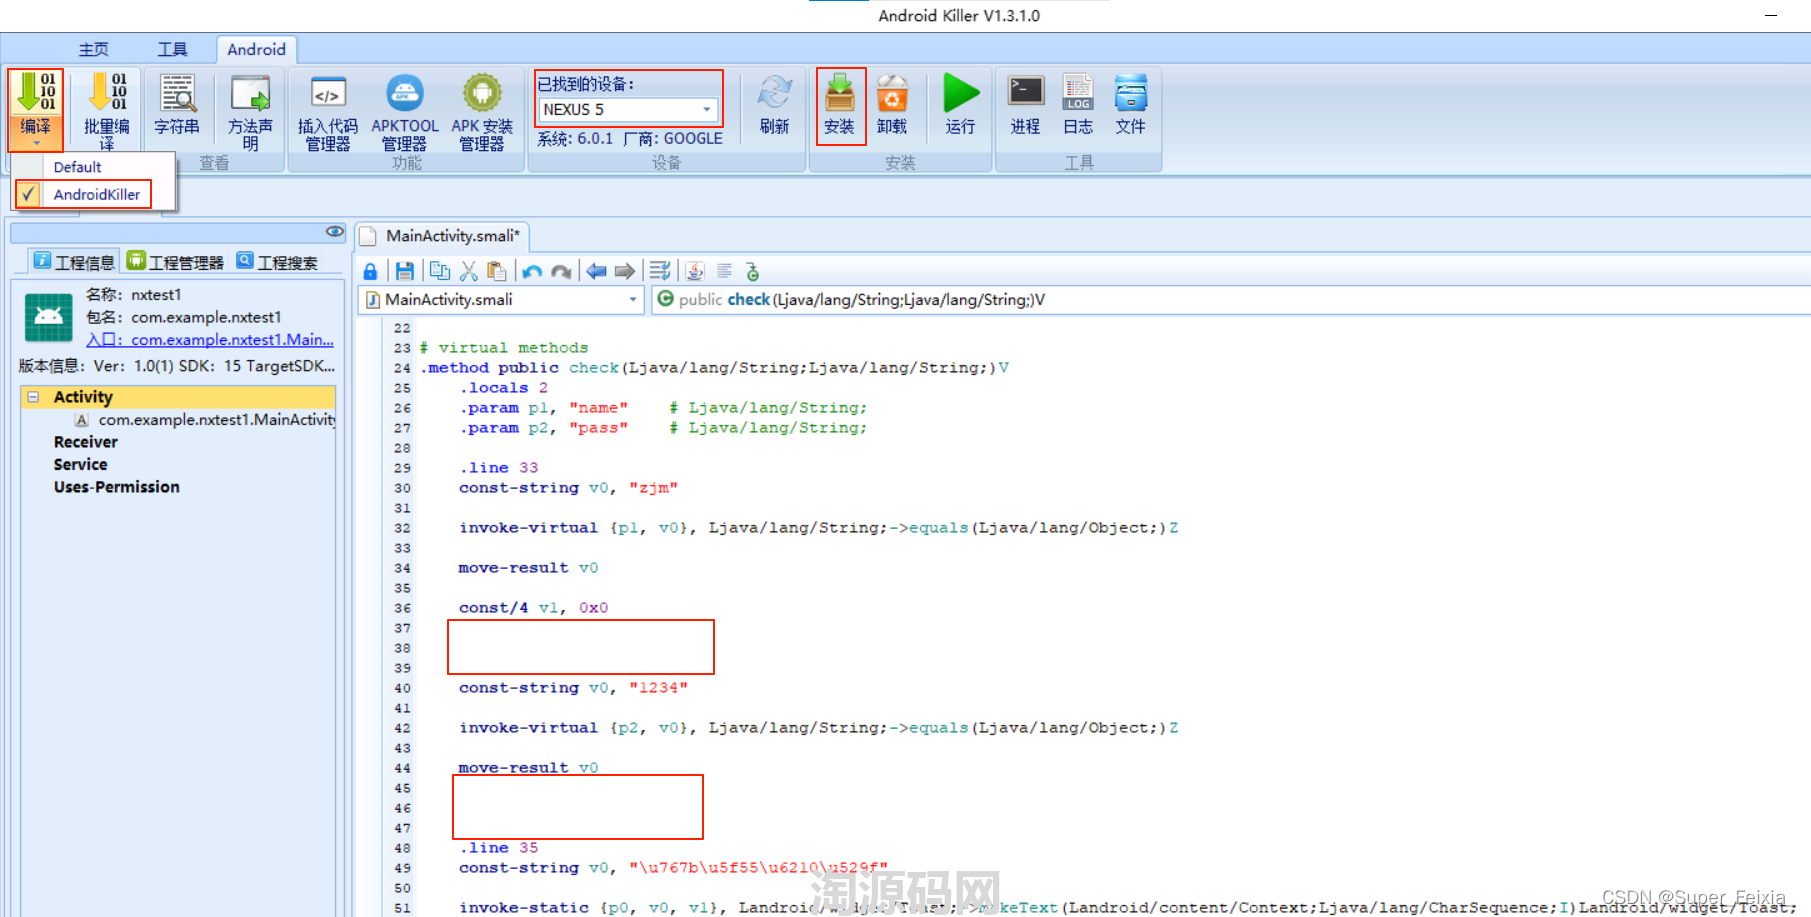Select the Uses-Permission tree node
Image resolution: width=1811 pixels, height=917 pixels.
click(x=116, y=487)
